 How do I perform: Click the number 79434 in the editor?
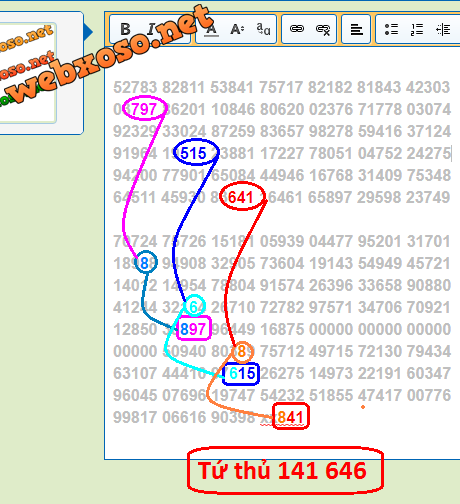429,351
